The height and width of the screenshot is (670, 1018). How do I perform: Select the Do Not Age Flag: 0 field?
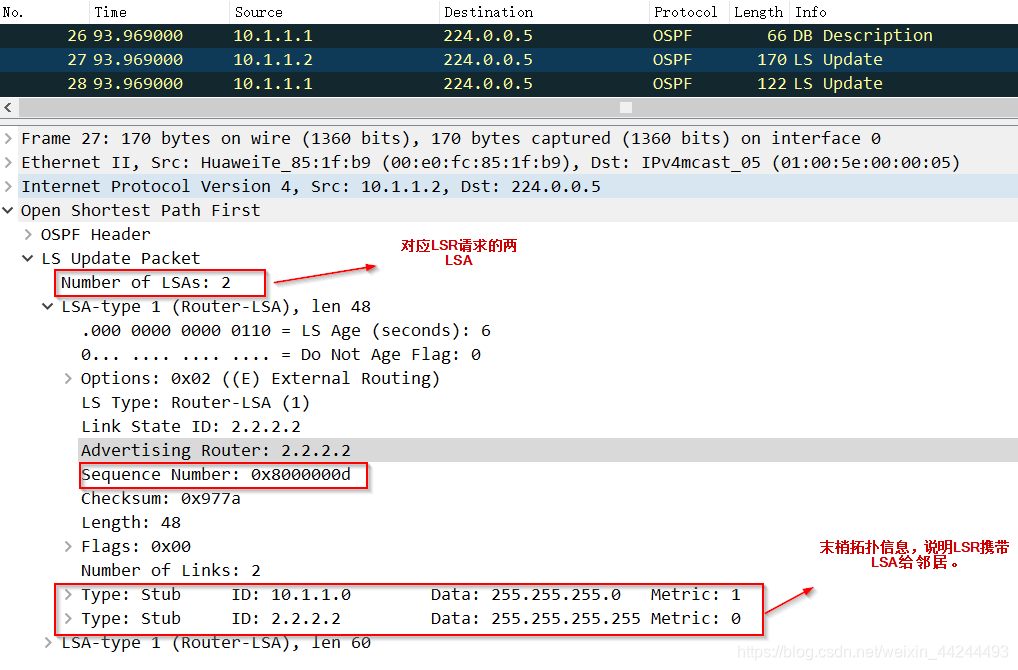pos(280,354)
